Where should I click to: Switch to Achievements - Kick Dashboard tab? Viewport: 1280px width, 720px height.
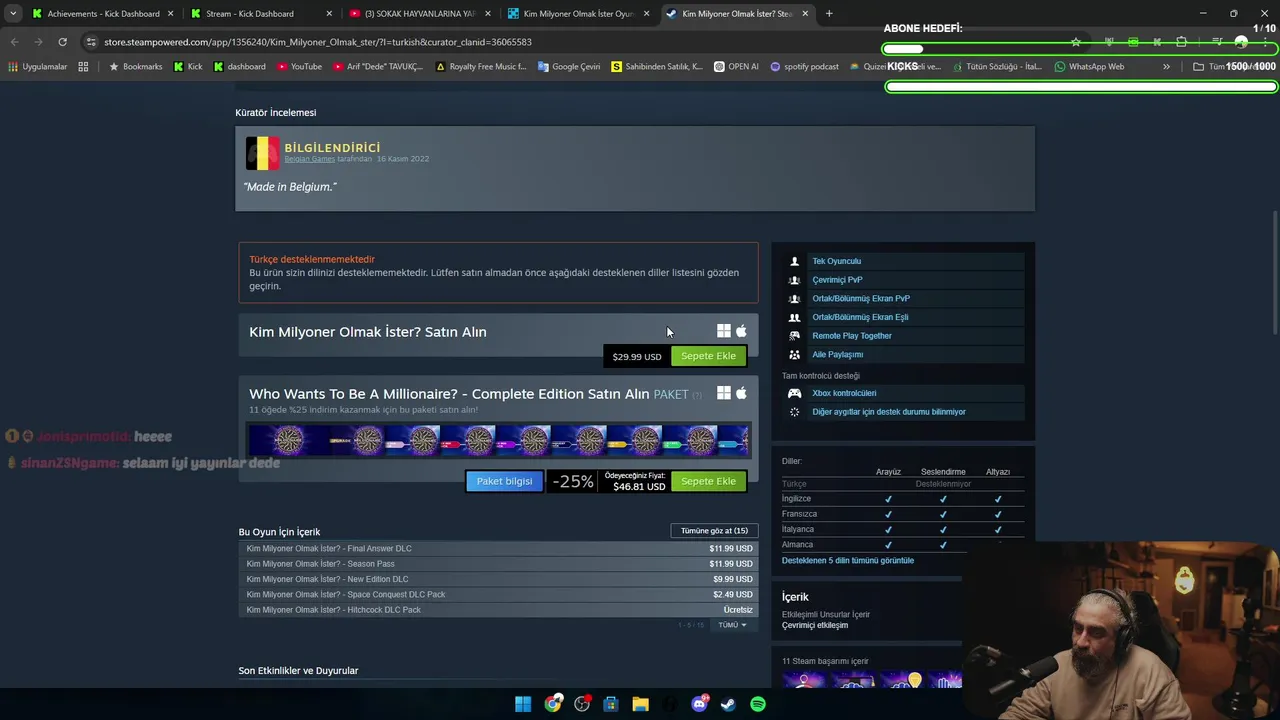102,14
